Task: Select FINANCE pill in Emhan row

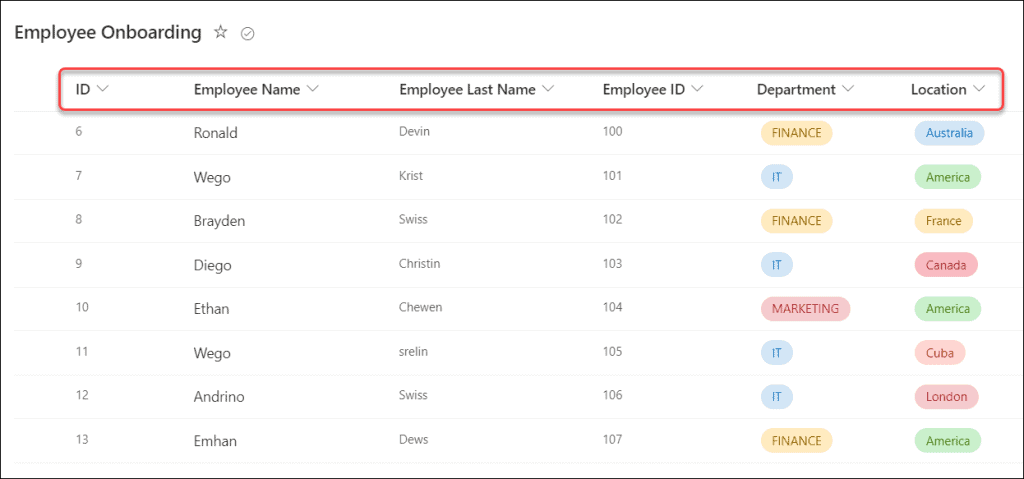Action: (x=796, y=440)
